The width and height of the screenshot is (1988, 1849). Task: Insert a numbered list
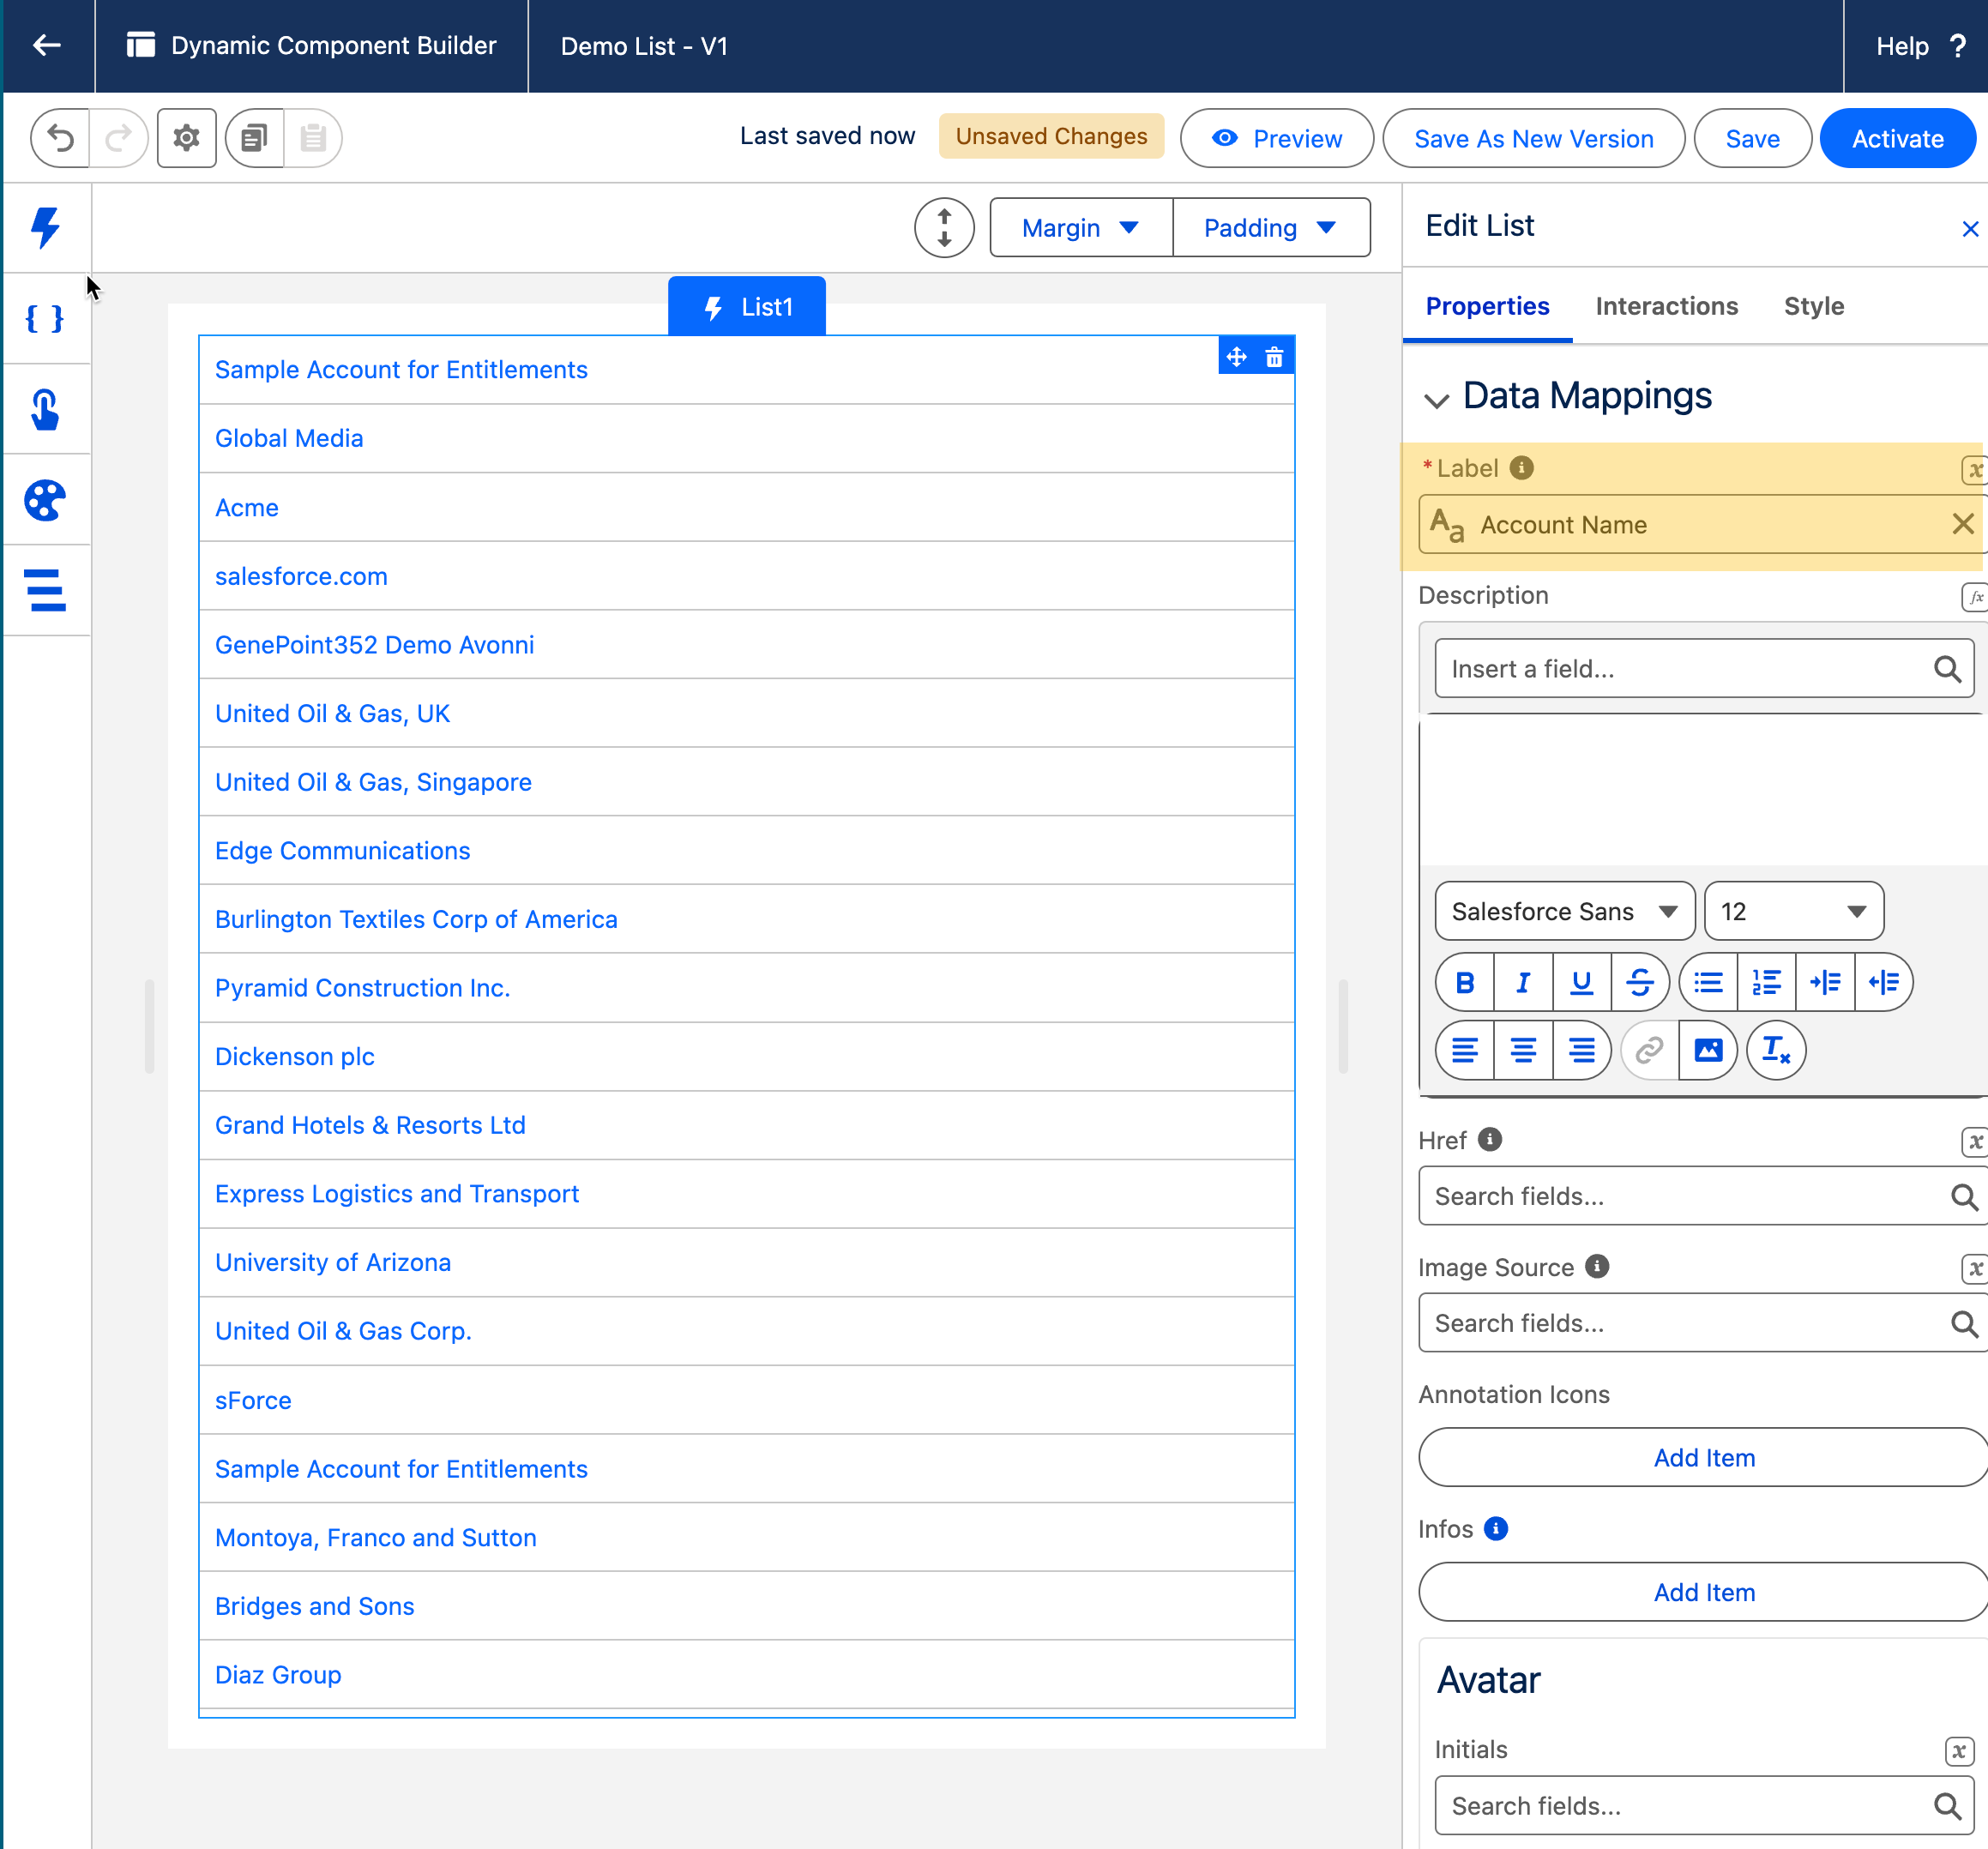pyautogui.click(x=1767, y=983)
